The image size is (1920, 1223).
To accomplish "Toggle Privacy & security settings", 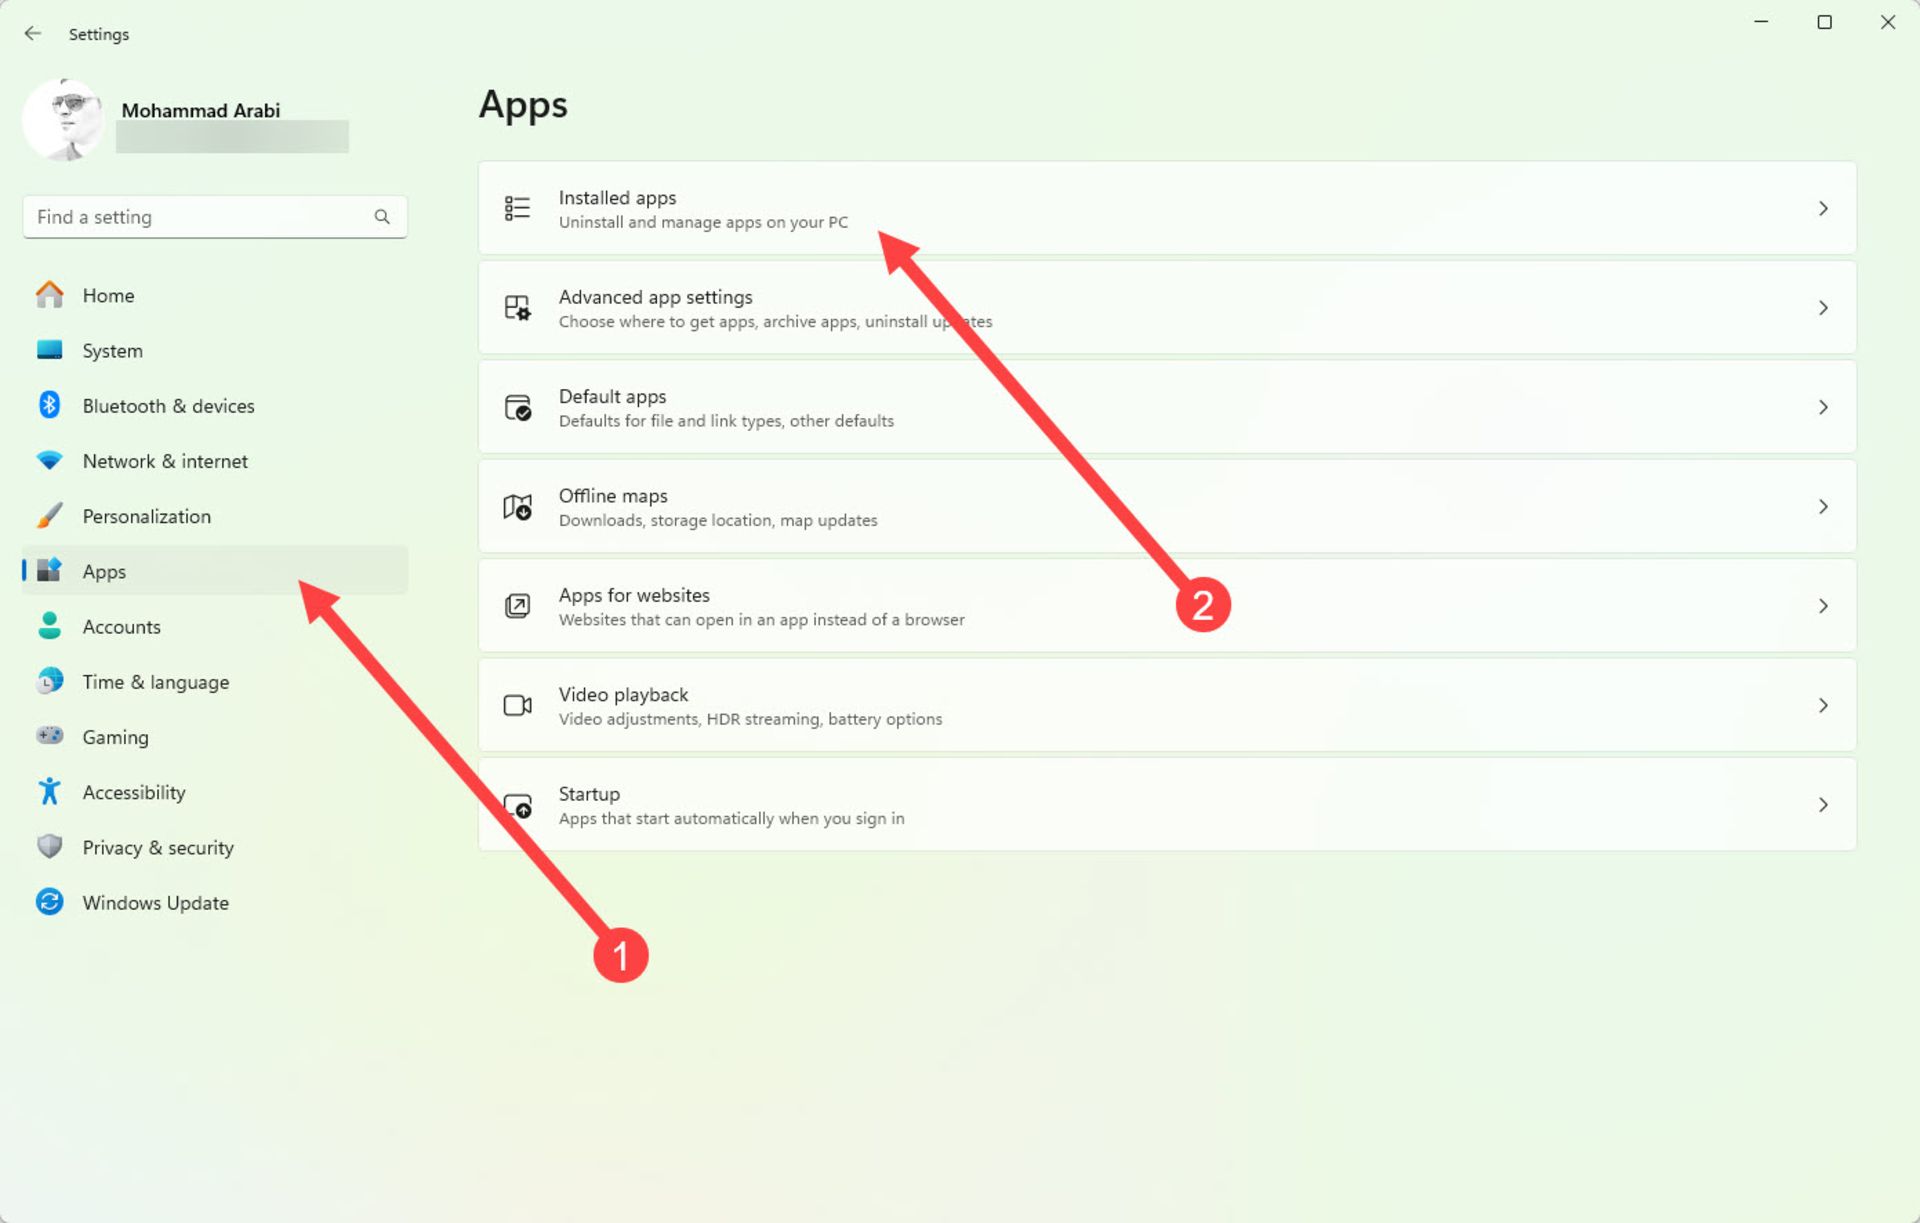I will [x=158, y=847].
